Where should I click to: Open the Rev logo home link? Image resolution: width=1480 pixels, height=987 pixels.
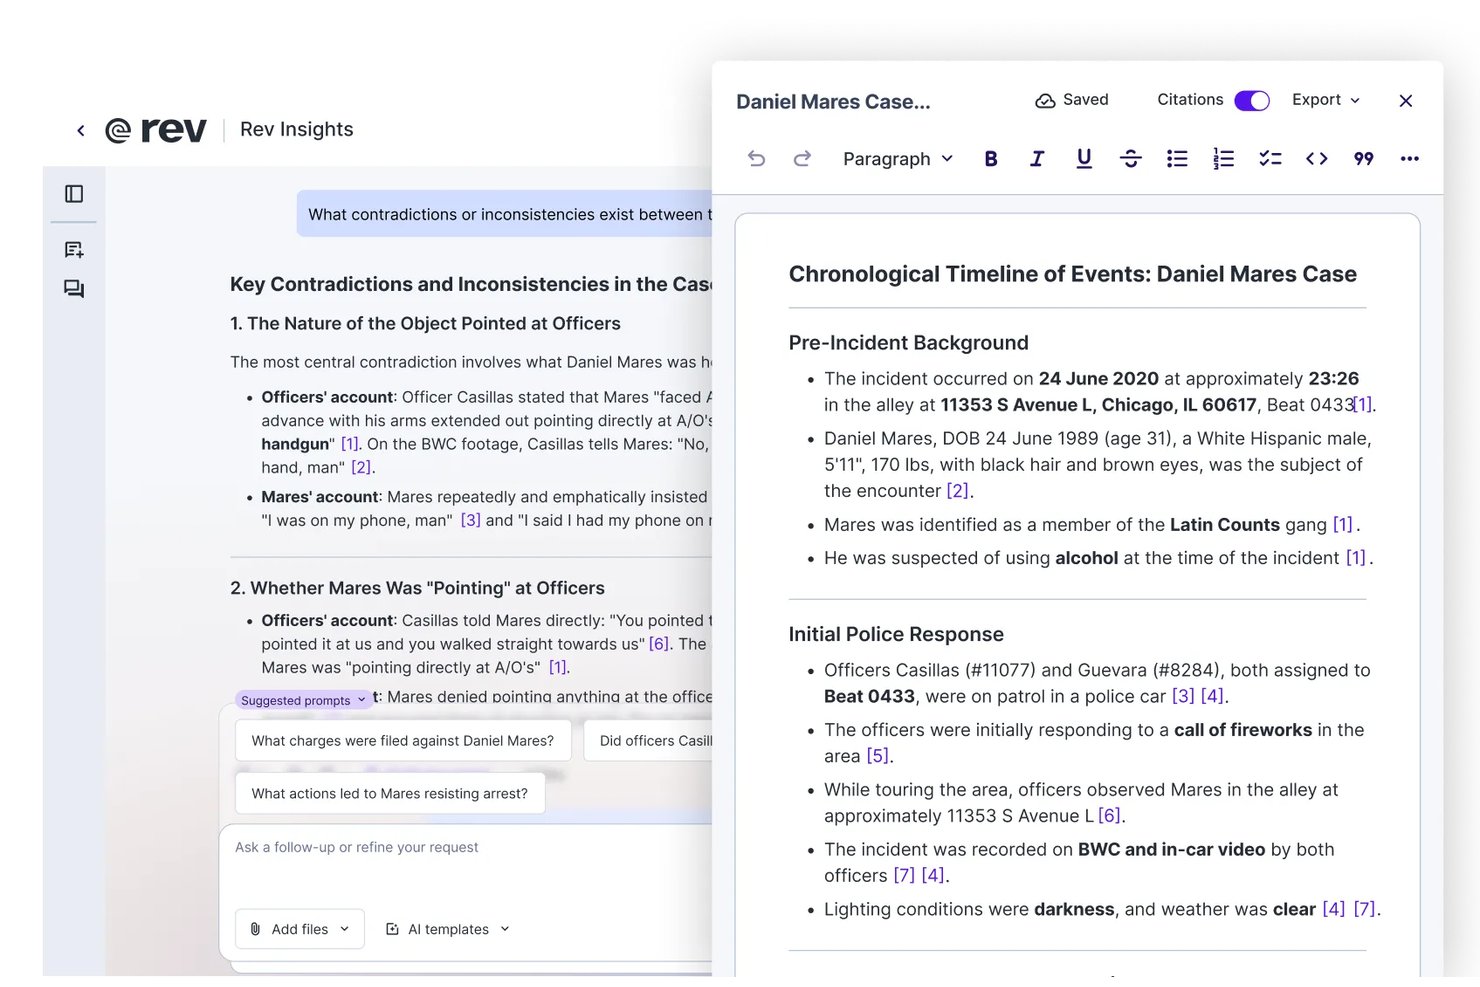pos(156,130)
